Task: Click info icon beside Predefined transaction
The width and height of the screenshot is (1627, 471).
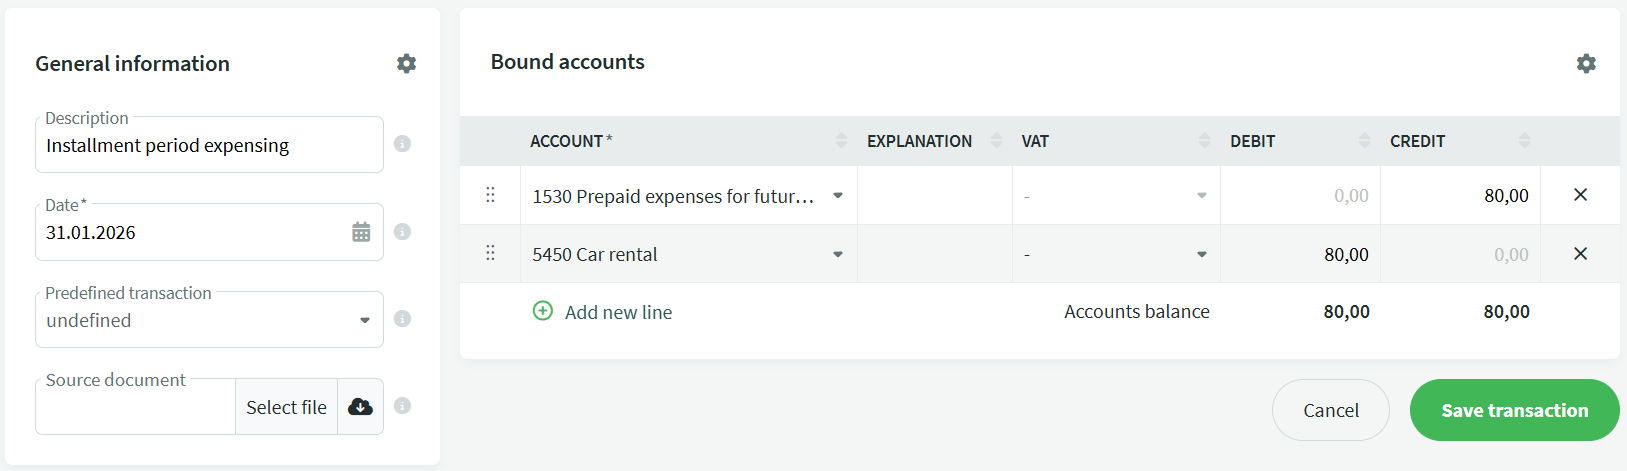Action: 402,319
